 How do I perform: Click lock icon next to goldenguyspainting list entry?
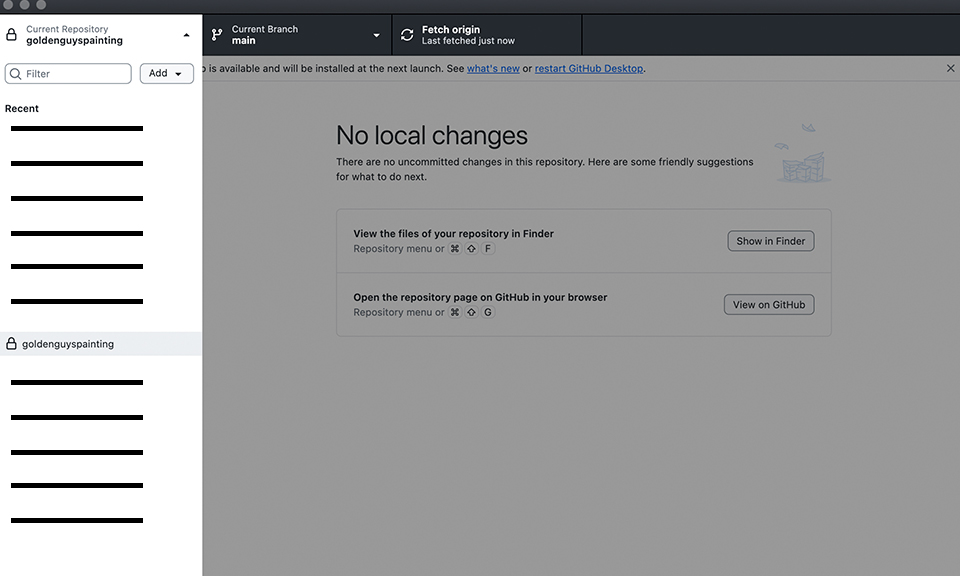point(12,344)
